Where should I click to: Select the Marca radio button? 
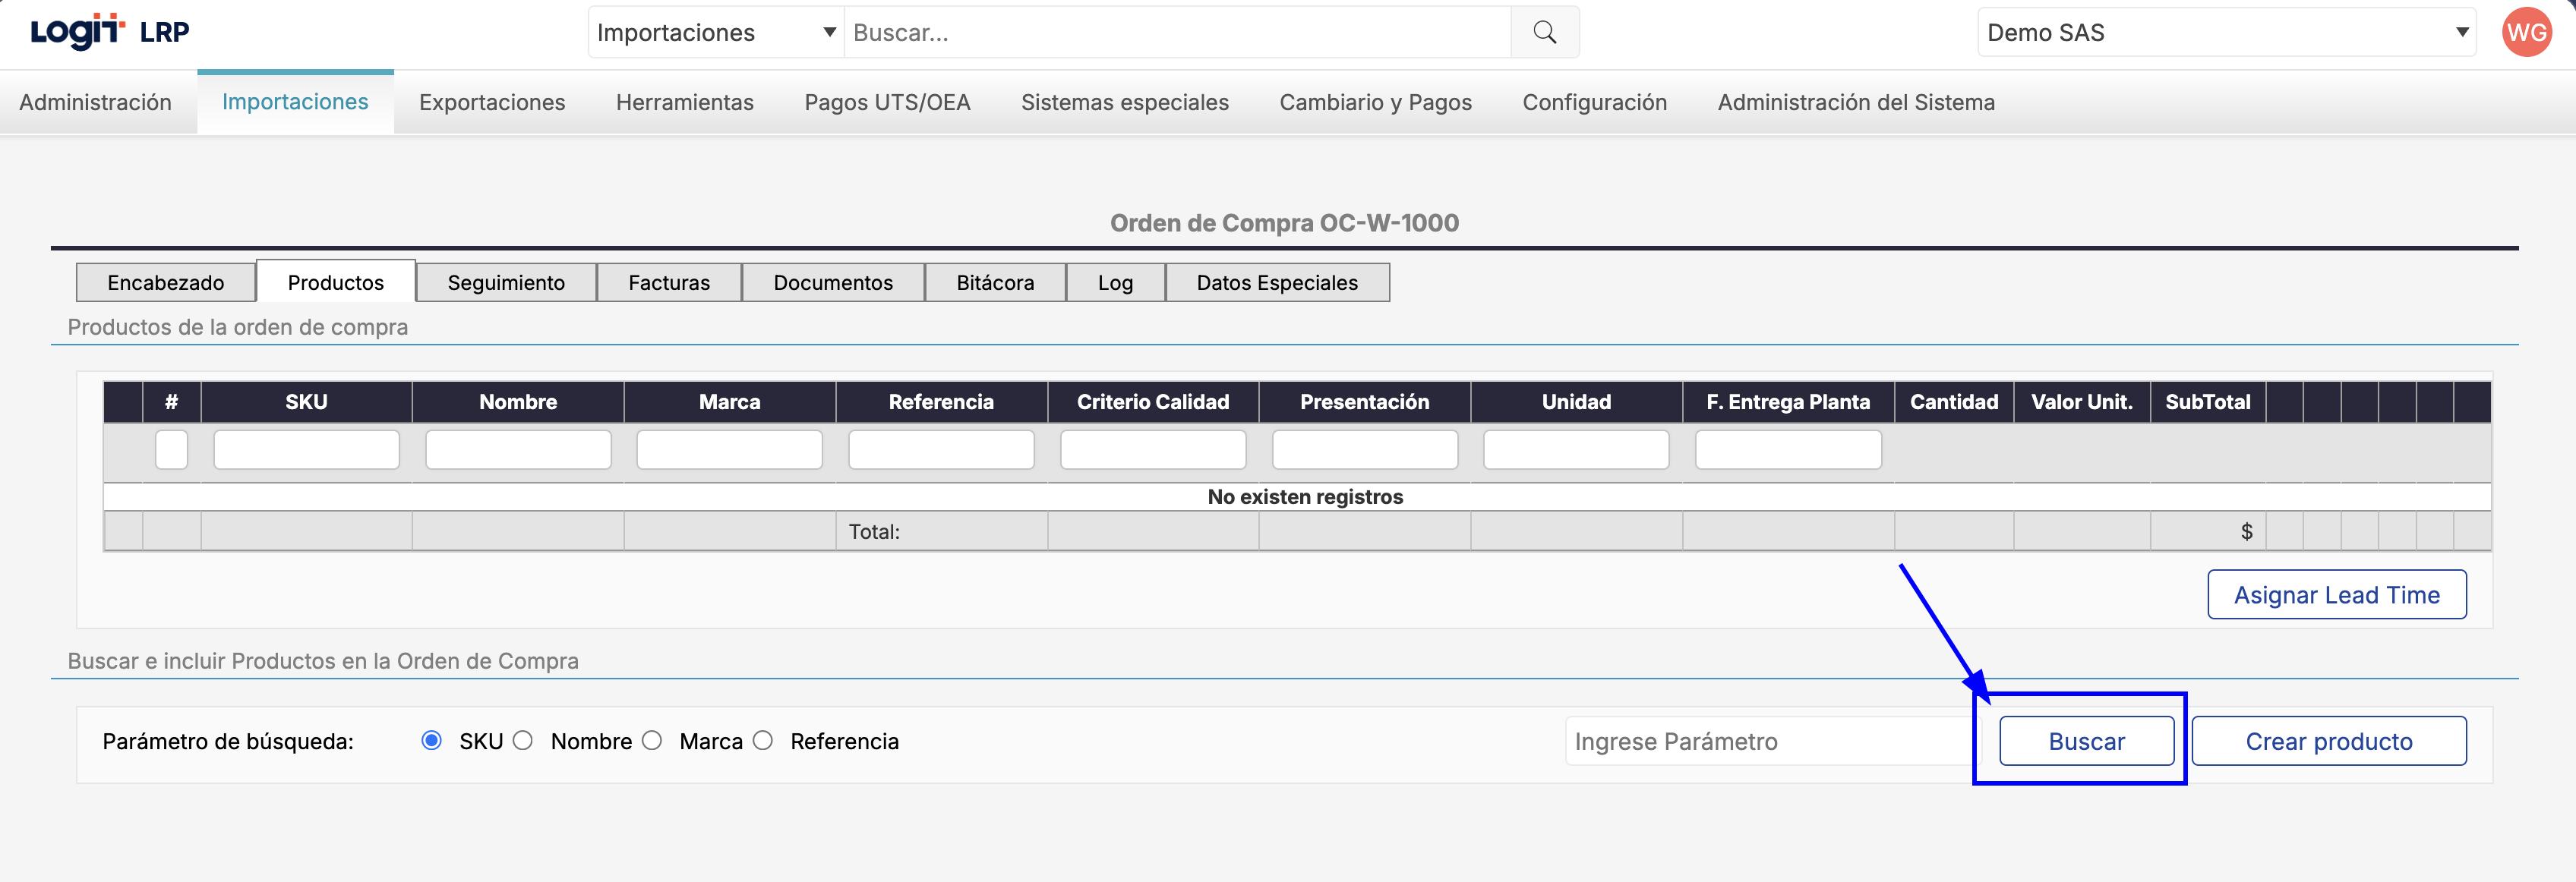pos(652,741)
